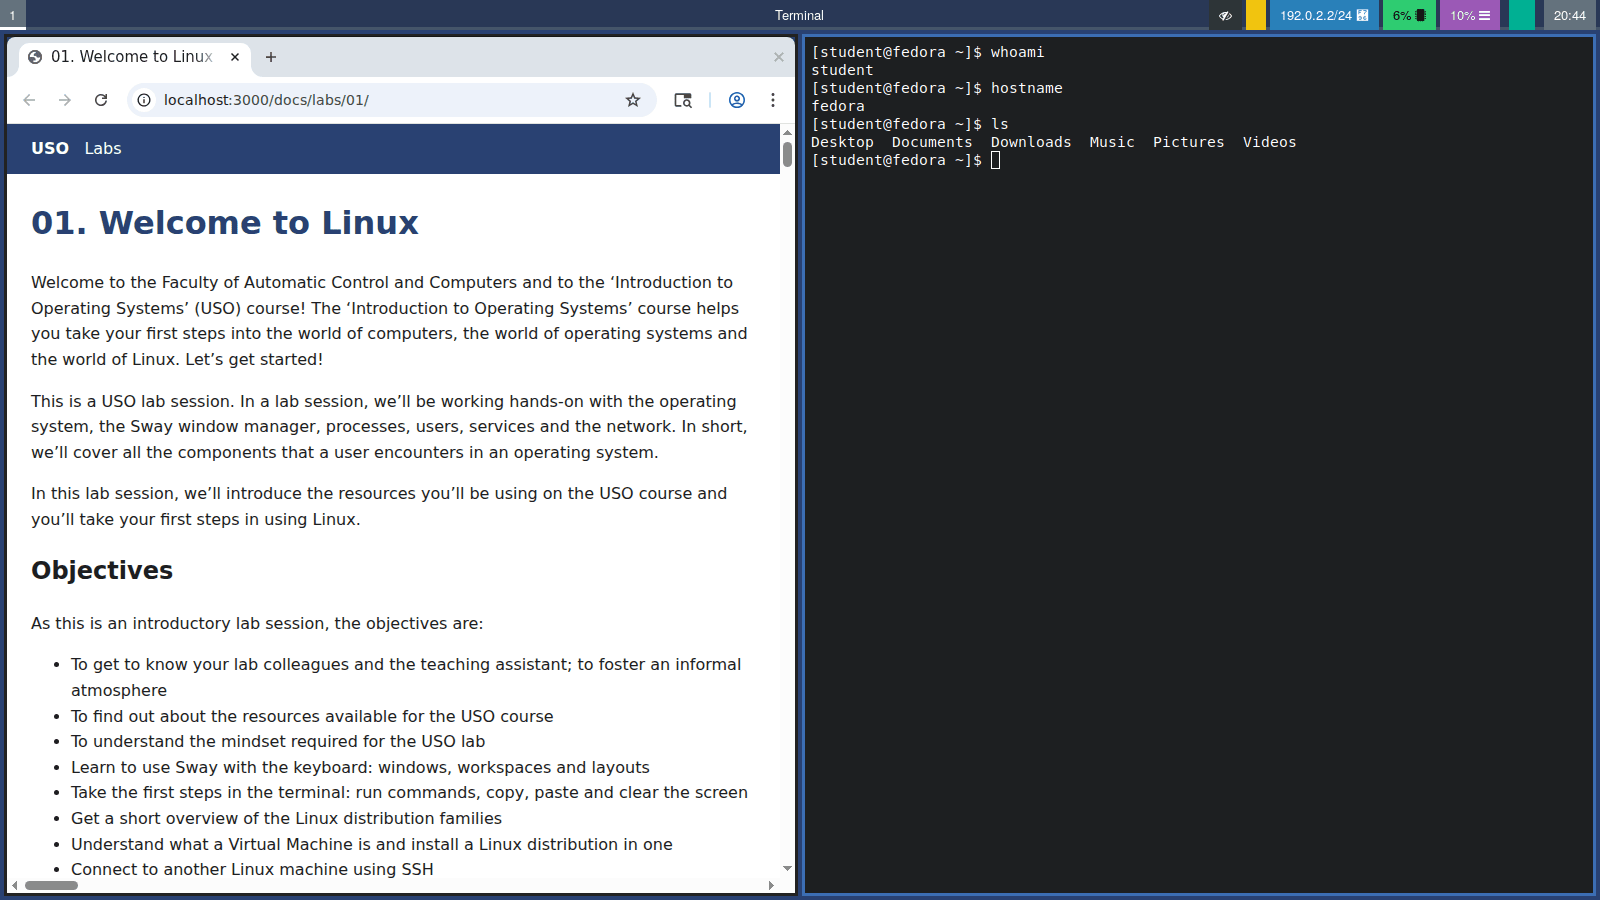
Task: Click 'Documents' in the terminal ls output
Action: [x=932, y=142]
